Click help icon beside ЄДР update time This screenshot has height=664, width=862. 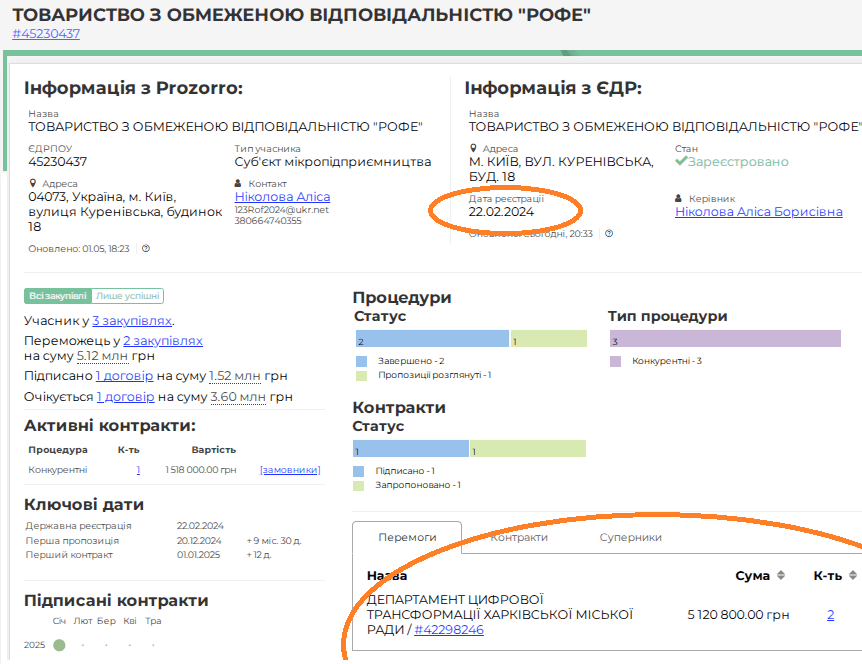(609, 234)
